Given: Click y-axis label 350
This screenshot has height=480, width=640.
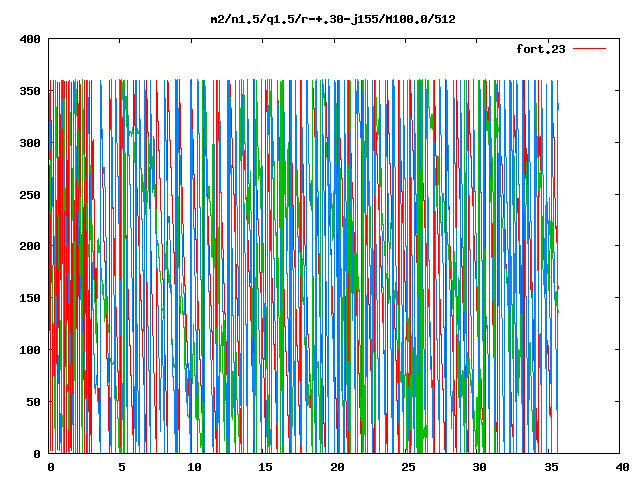Looking at the screenshot, I should (x=30, y=91).
